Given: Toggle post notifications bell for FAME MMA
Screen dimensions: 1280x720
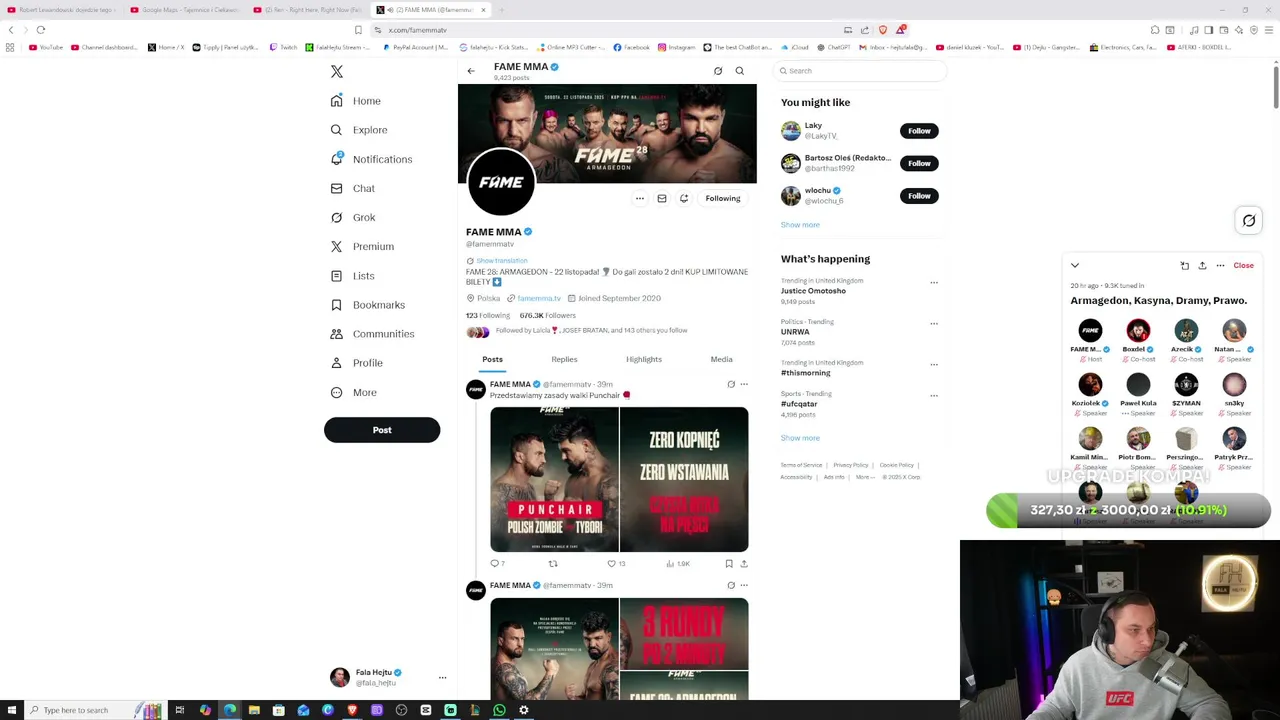Looking at the screenshot, I should coord(684,198).
